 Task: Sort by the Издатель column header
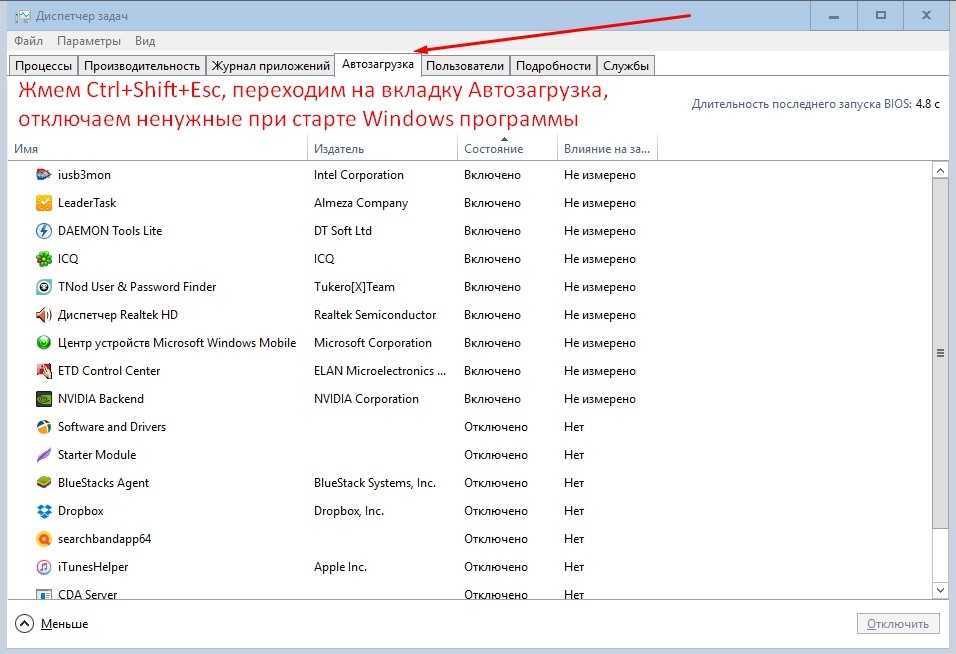coord(382,149)
